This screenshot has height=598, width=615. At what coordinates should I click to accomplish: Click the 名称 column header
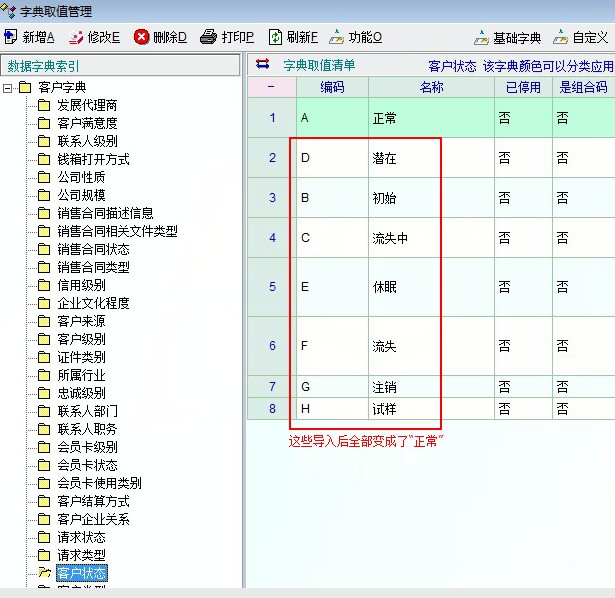pos(431,87)
